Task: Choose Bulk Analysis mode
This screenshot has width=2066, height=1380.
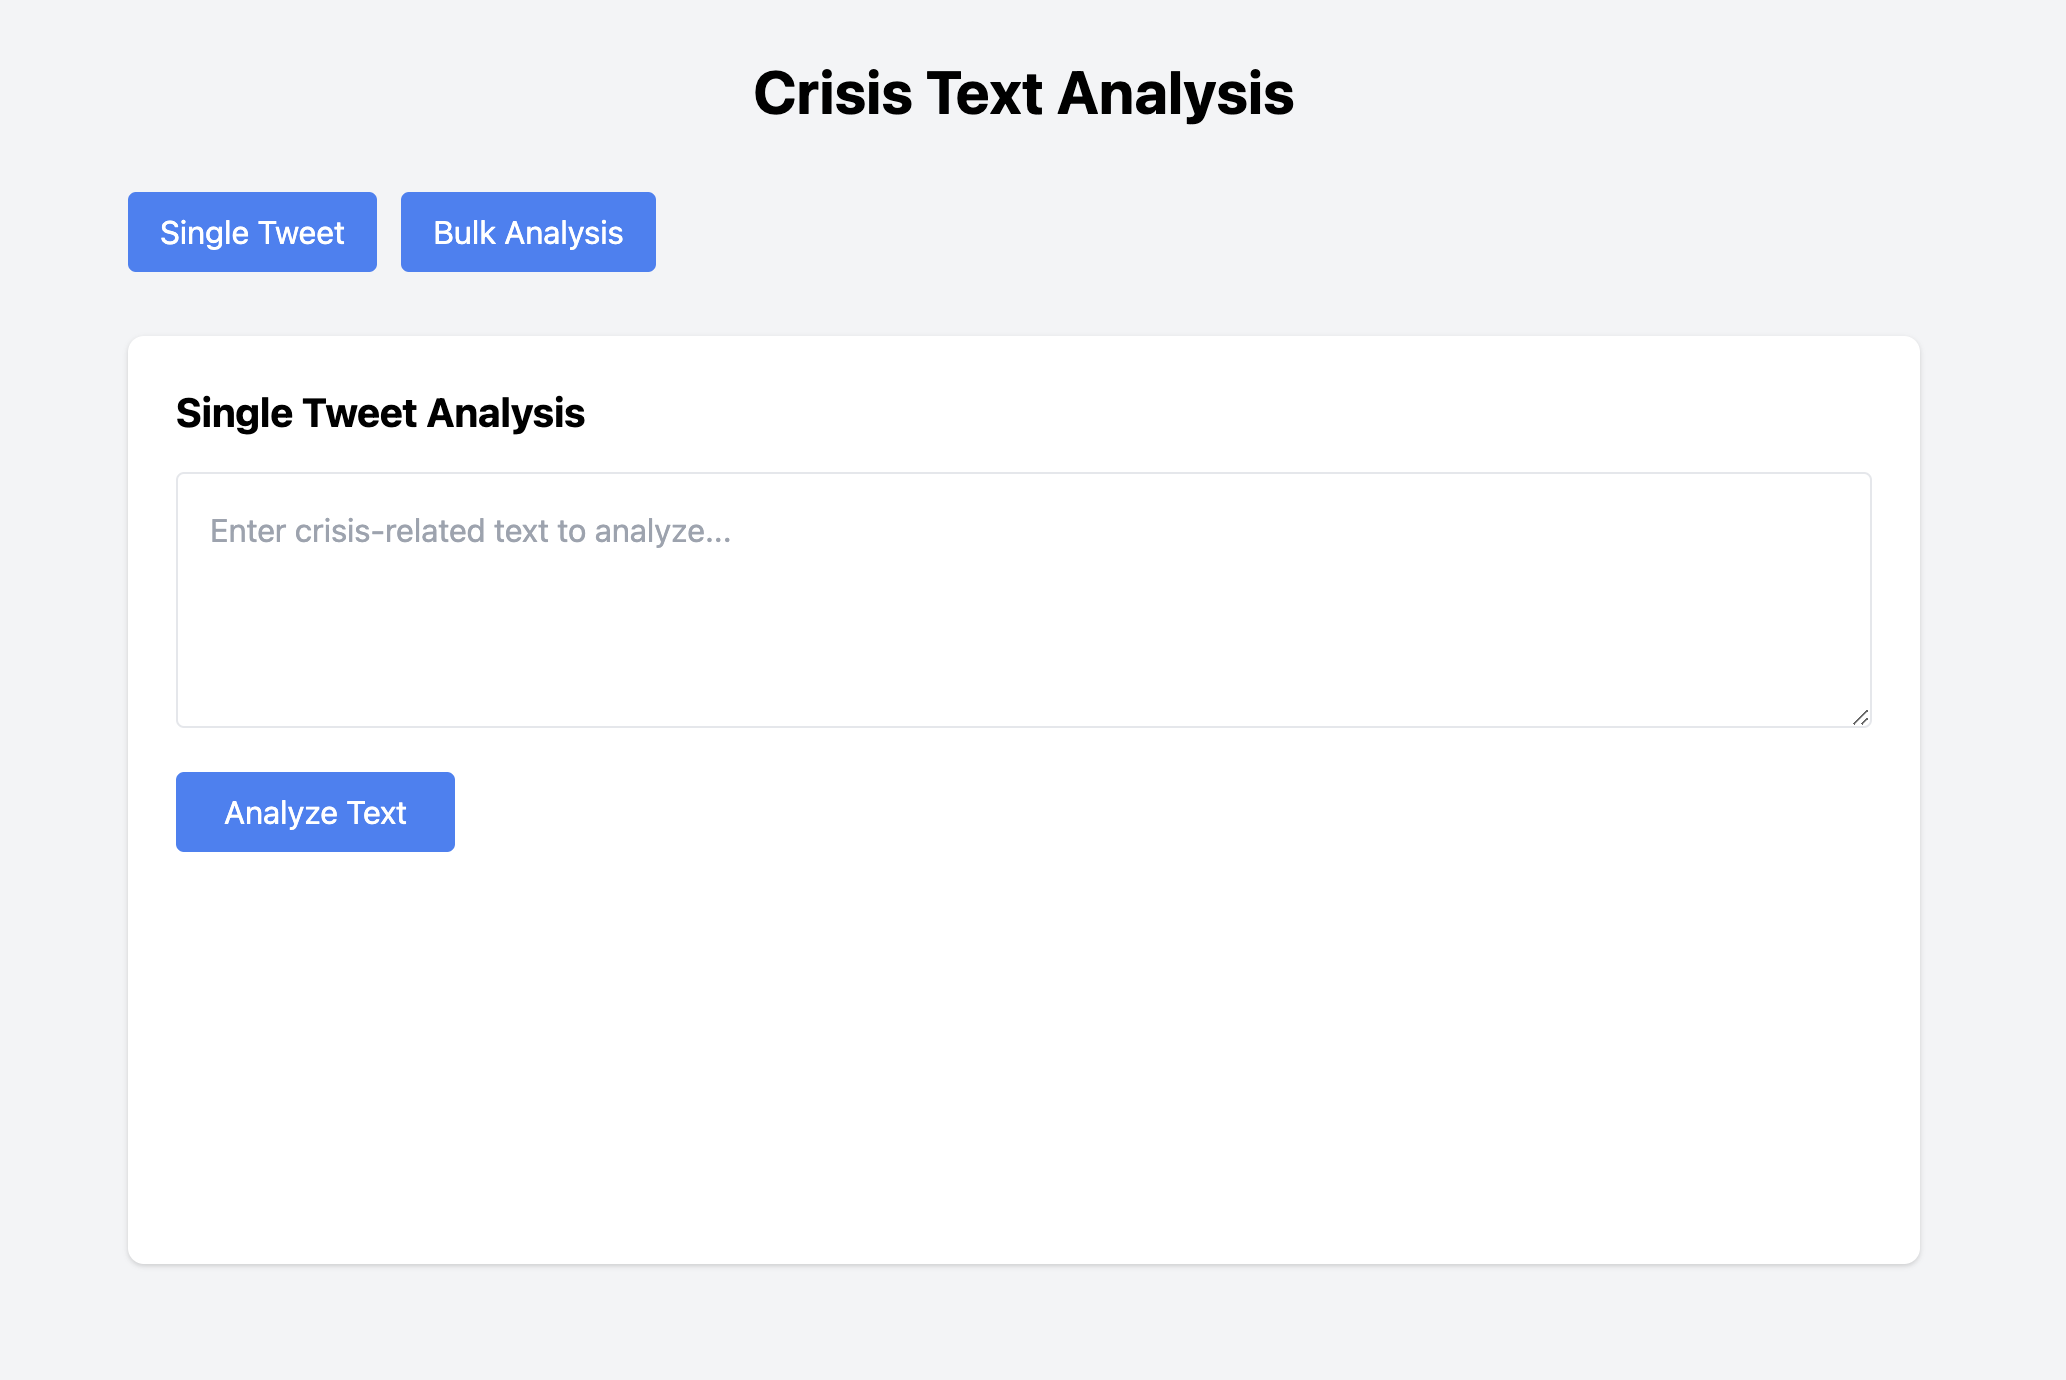Action: [528, 232]
